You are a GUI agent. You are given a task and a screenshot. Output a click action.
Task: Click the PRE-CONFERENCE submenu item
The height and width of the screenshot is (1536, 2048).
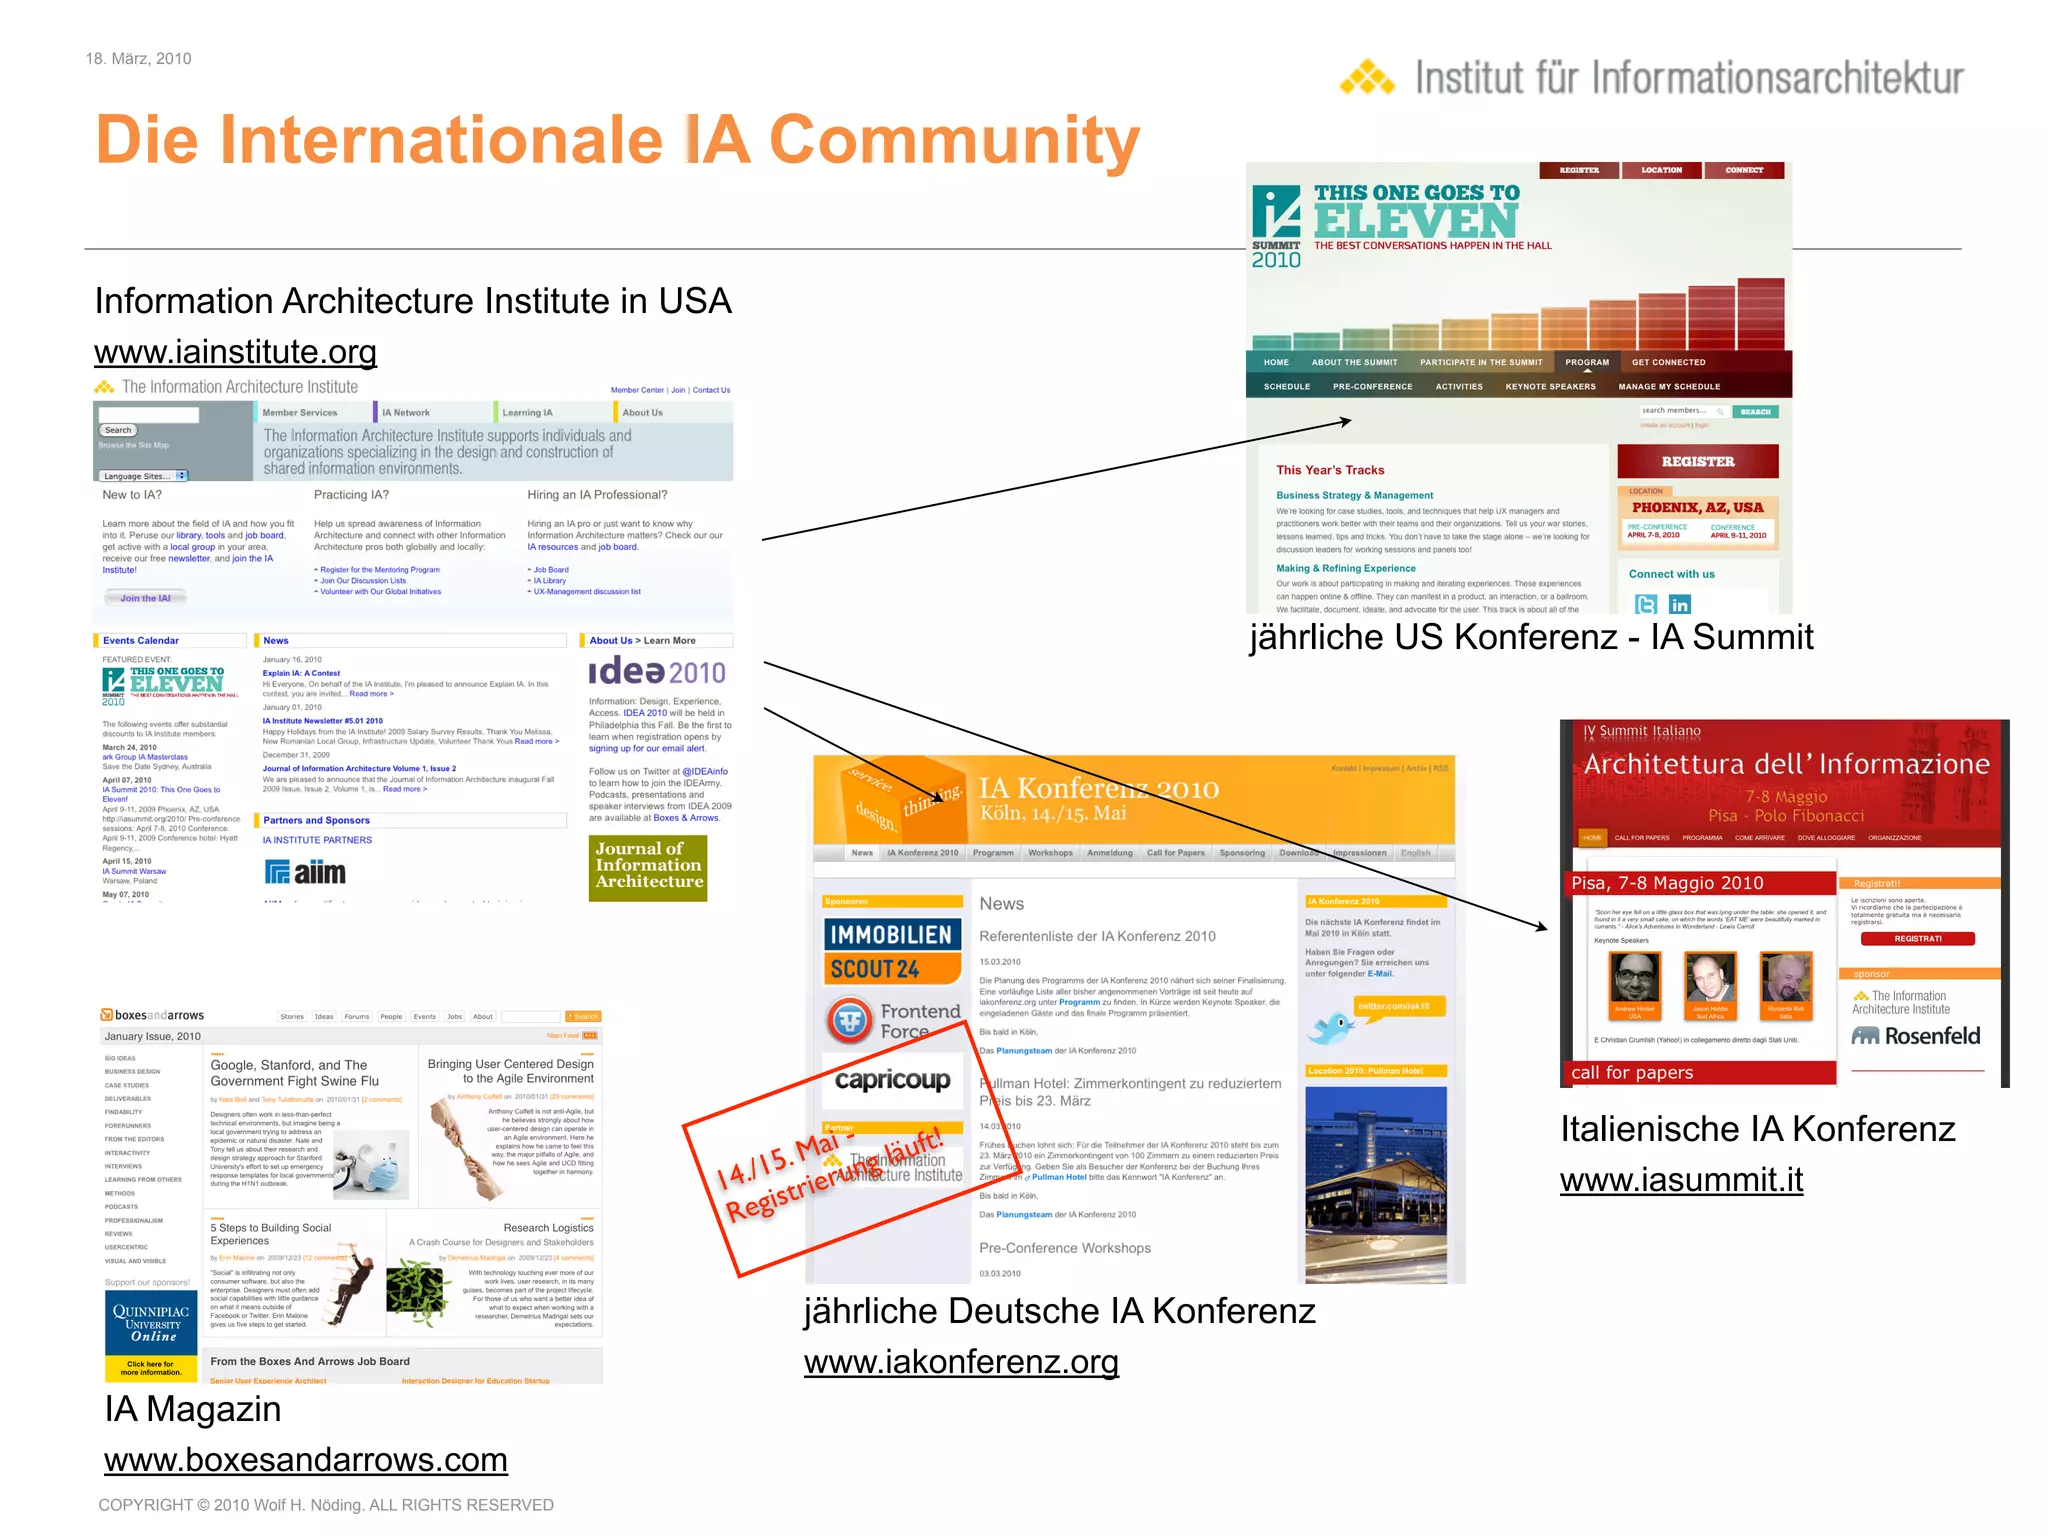point(1372,386)
